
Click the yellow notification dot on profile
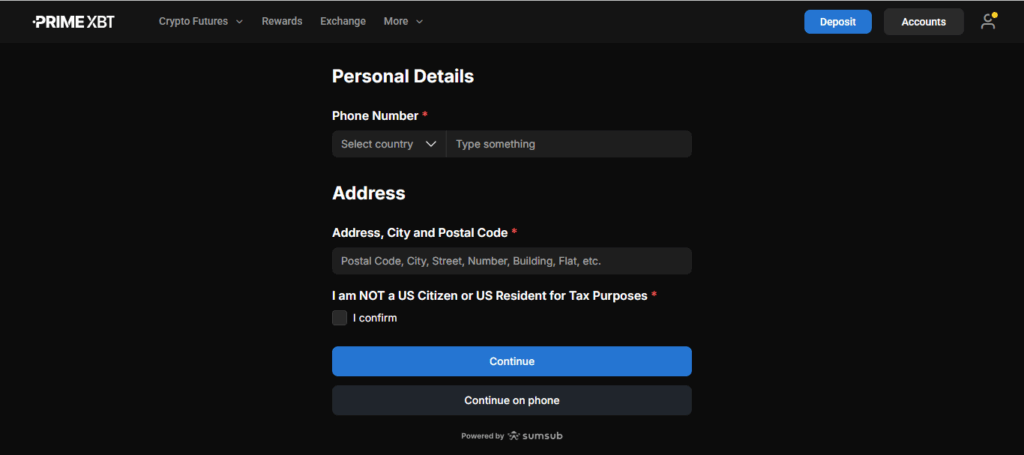click(994, 15)
